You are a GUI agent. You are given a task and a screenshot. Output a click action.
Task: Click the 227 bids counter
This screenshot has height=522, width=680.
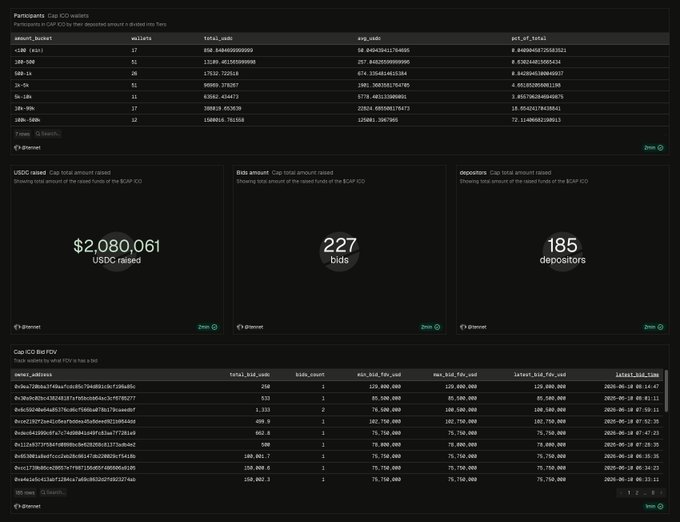point(340,245)
